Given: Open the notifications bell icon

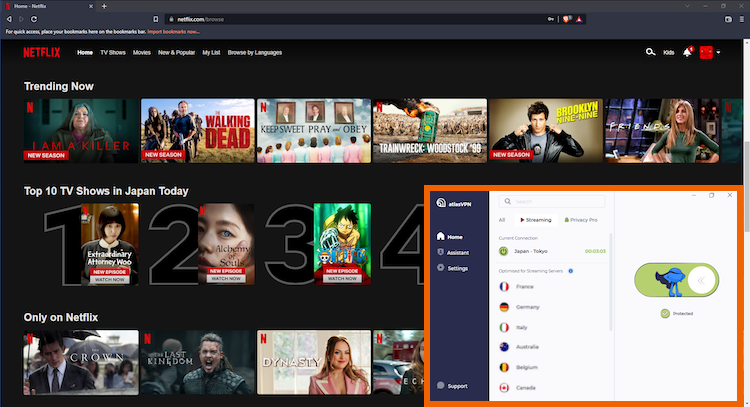Looking at the screenshot, I should (687, 52).
